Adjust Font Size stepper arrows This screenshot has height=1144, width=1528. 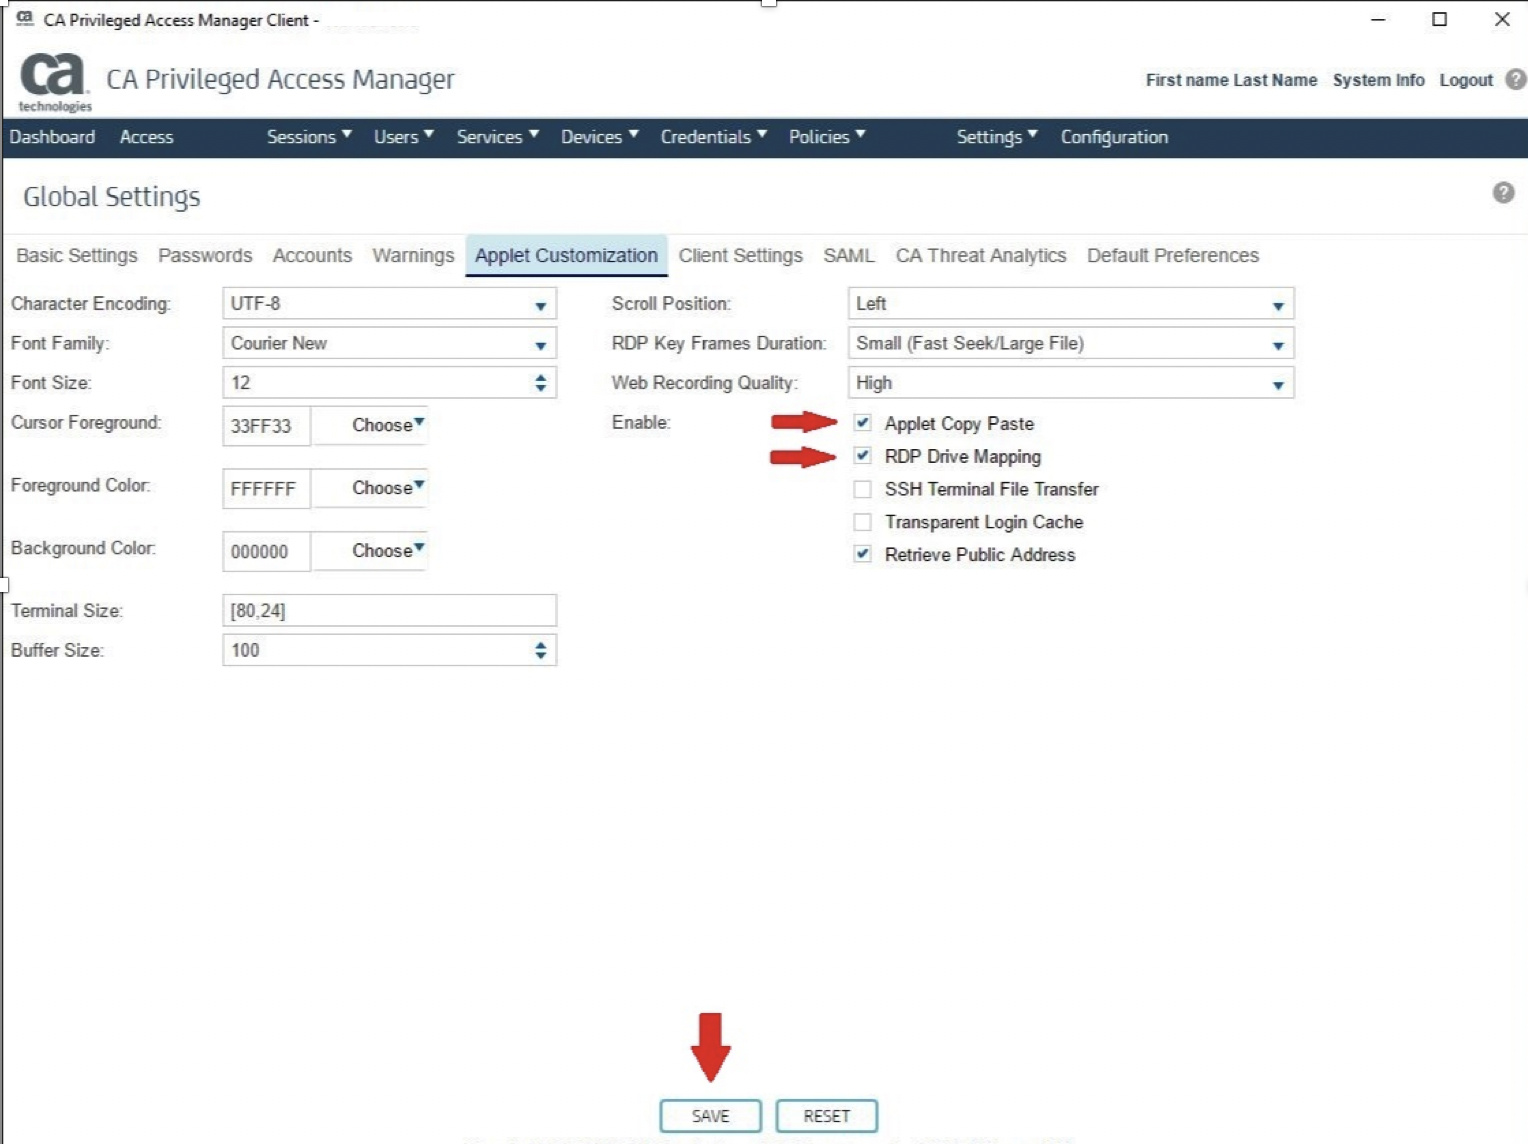(541, 383)
